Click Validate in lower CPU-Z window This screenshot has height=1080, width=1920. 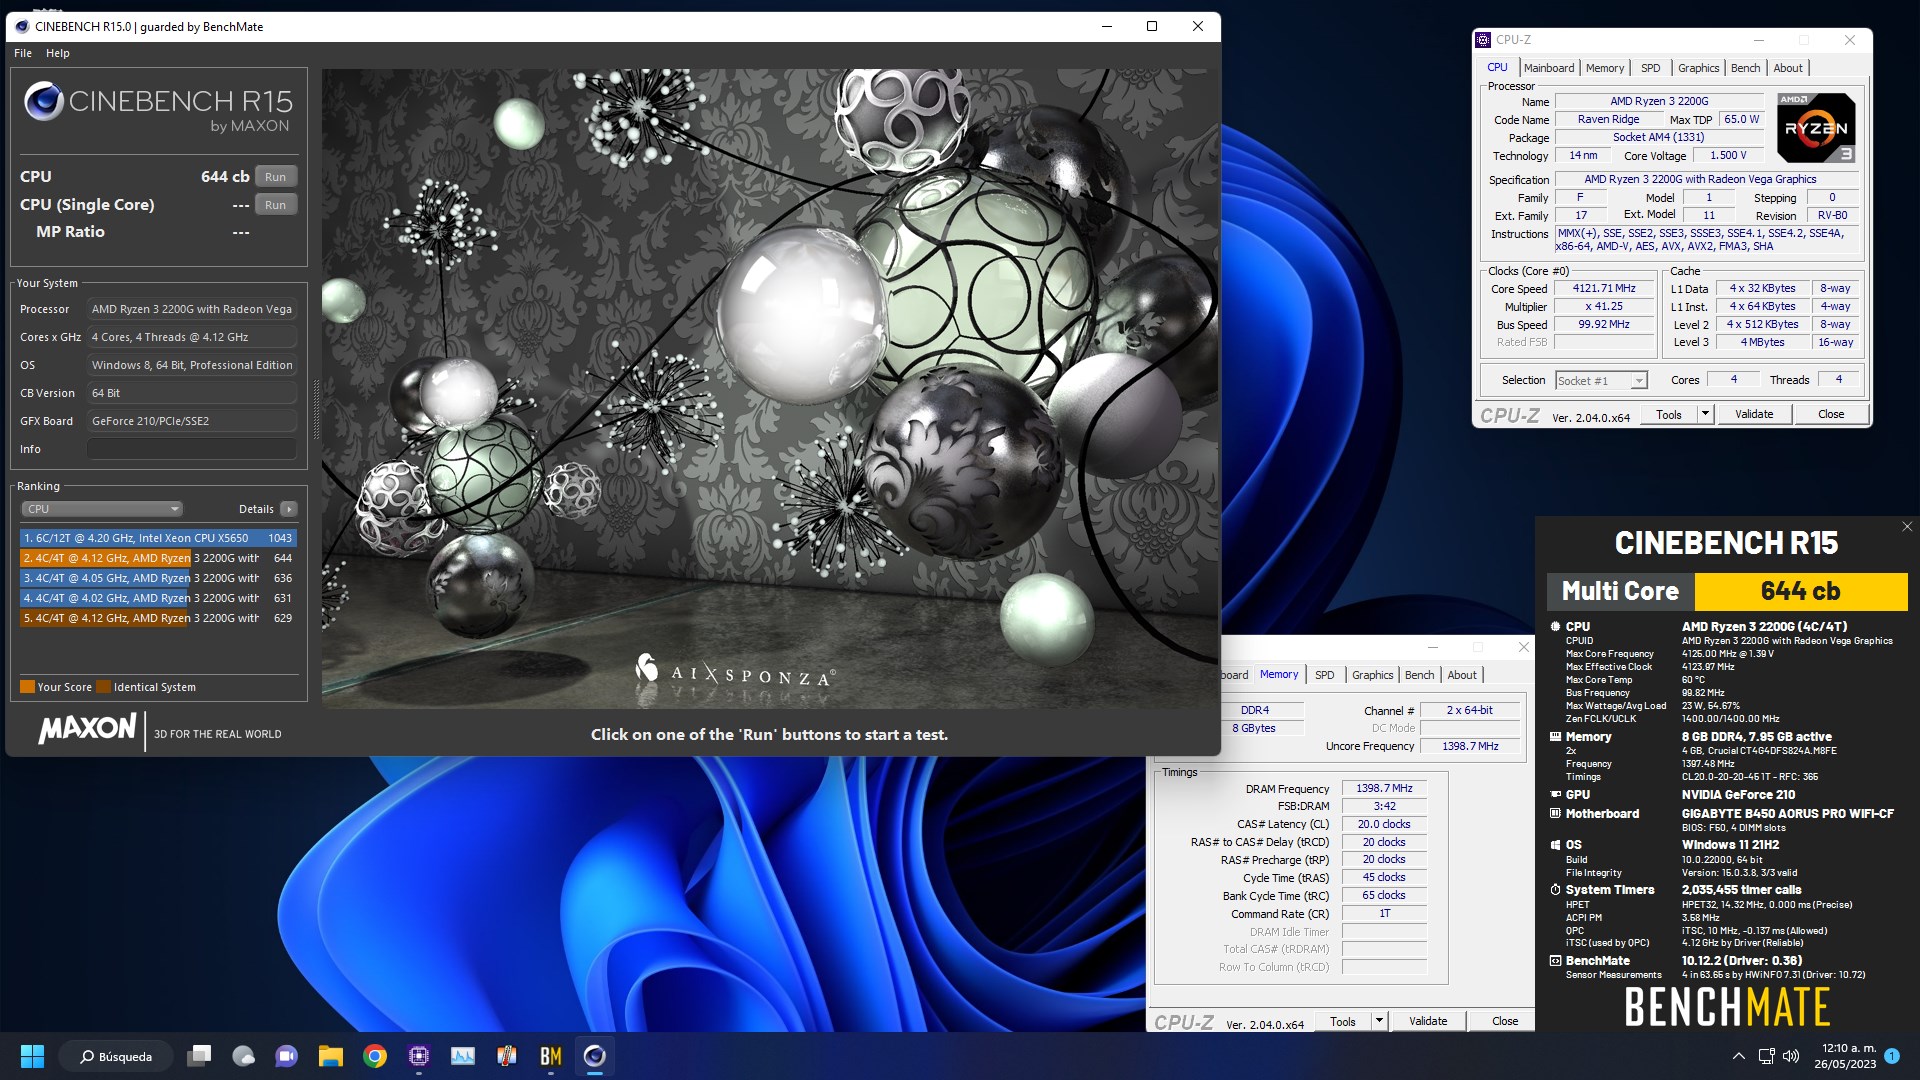tap(1427, 1021)
